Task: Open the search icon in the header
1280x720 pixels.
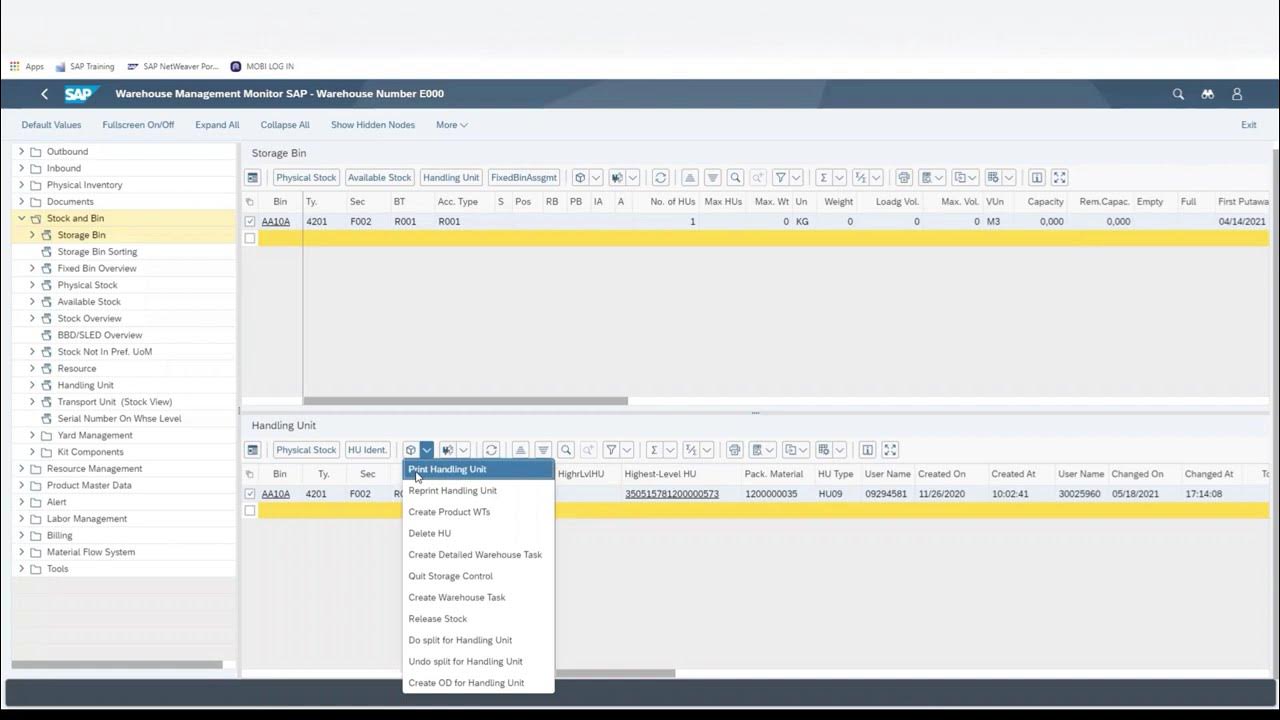Action: click(1178, 94)
